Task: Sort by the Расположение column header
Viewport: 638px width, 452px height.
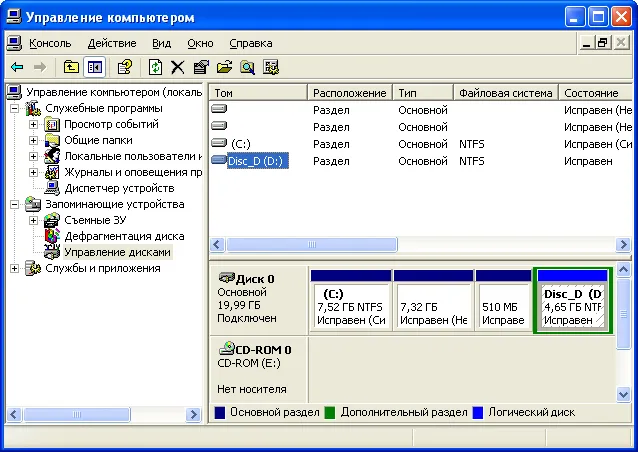Action: coord(350,93)
